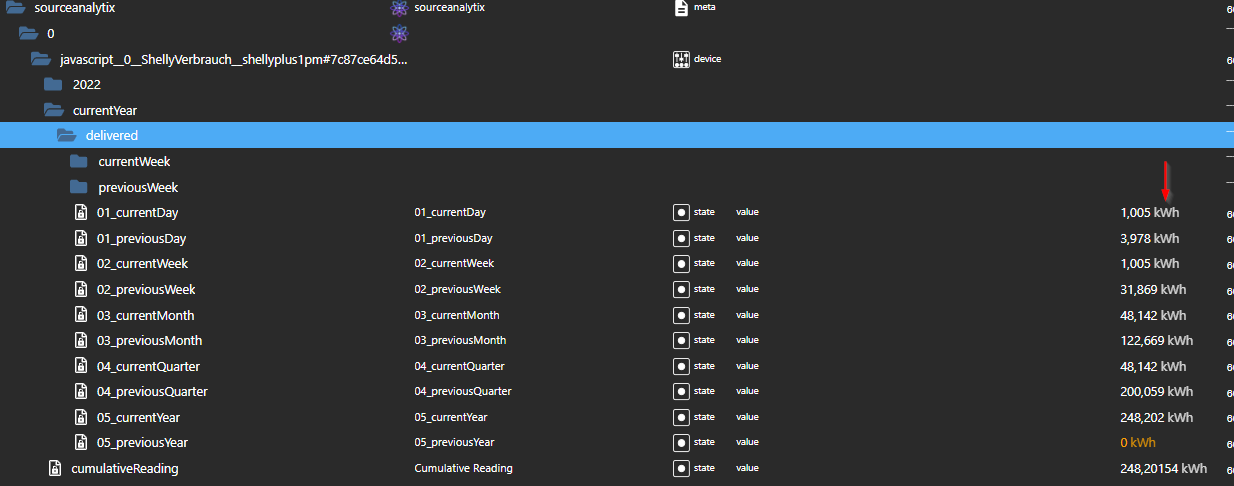Click state type icon in 05_previousYear row
This screenshot has height=486, width=1234.
coord(681,442)
